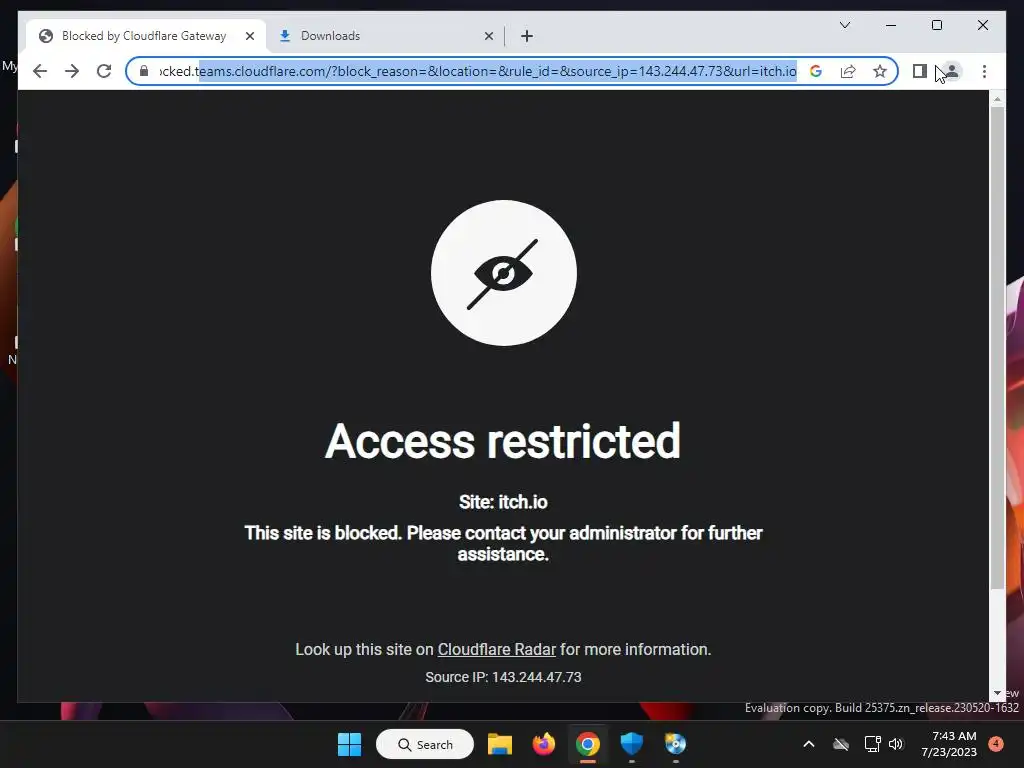This screenshot has width=1024, height=768.
Task: Click the page vertical scrollbar thumb
Action: tap(997, 346)
